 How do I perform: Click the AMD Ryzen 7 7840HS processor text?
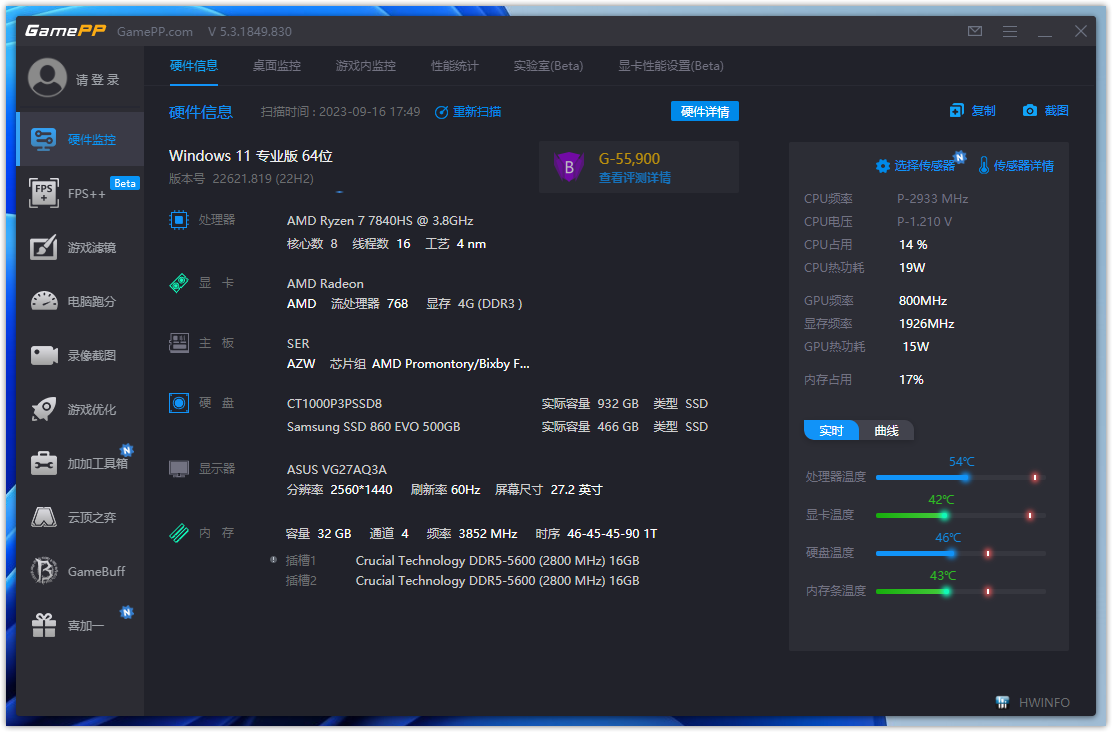point(380,221)
